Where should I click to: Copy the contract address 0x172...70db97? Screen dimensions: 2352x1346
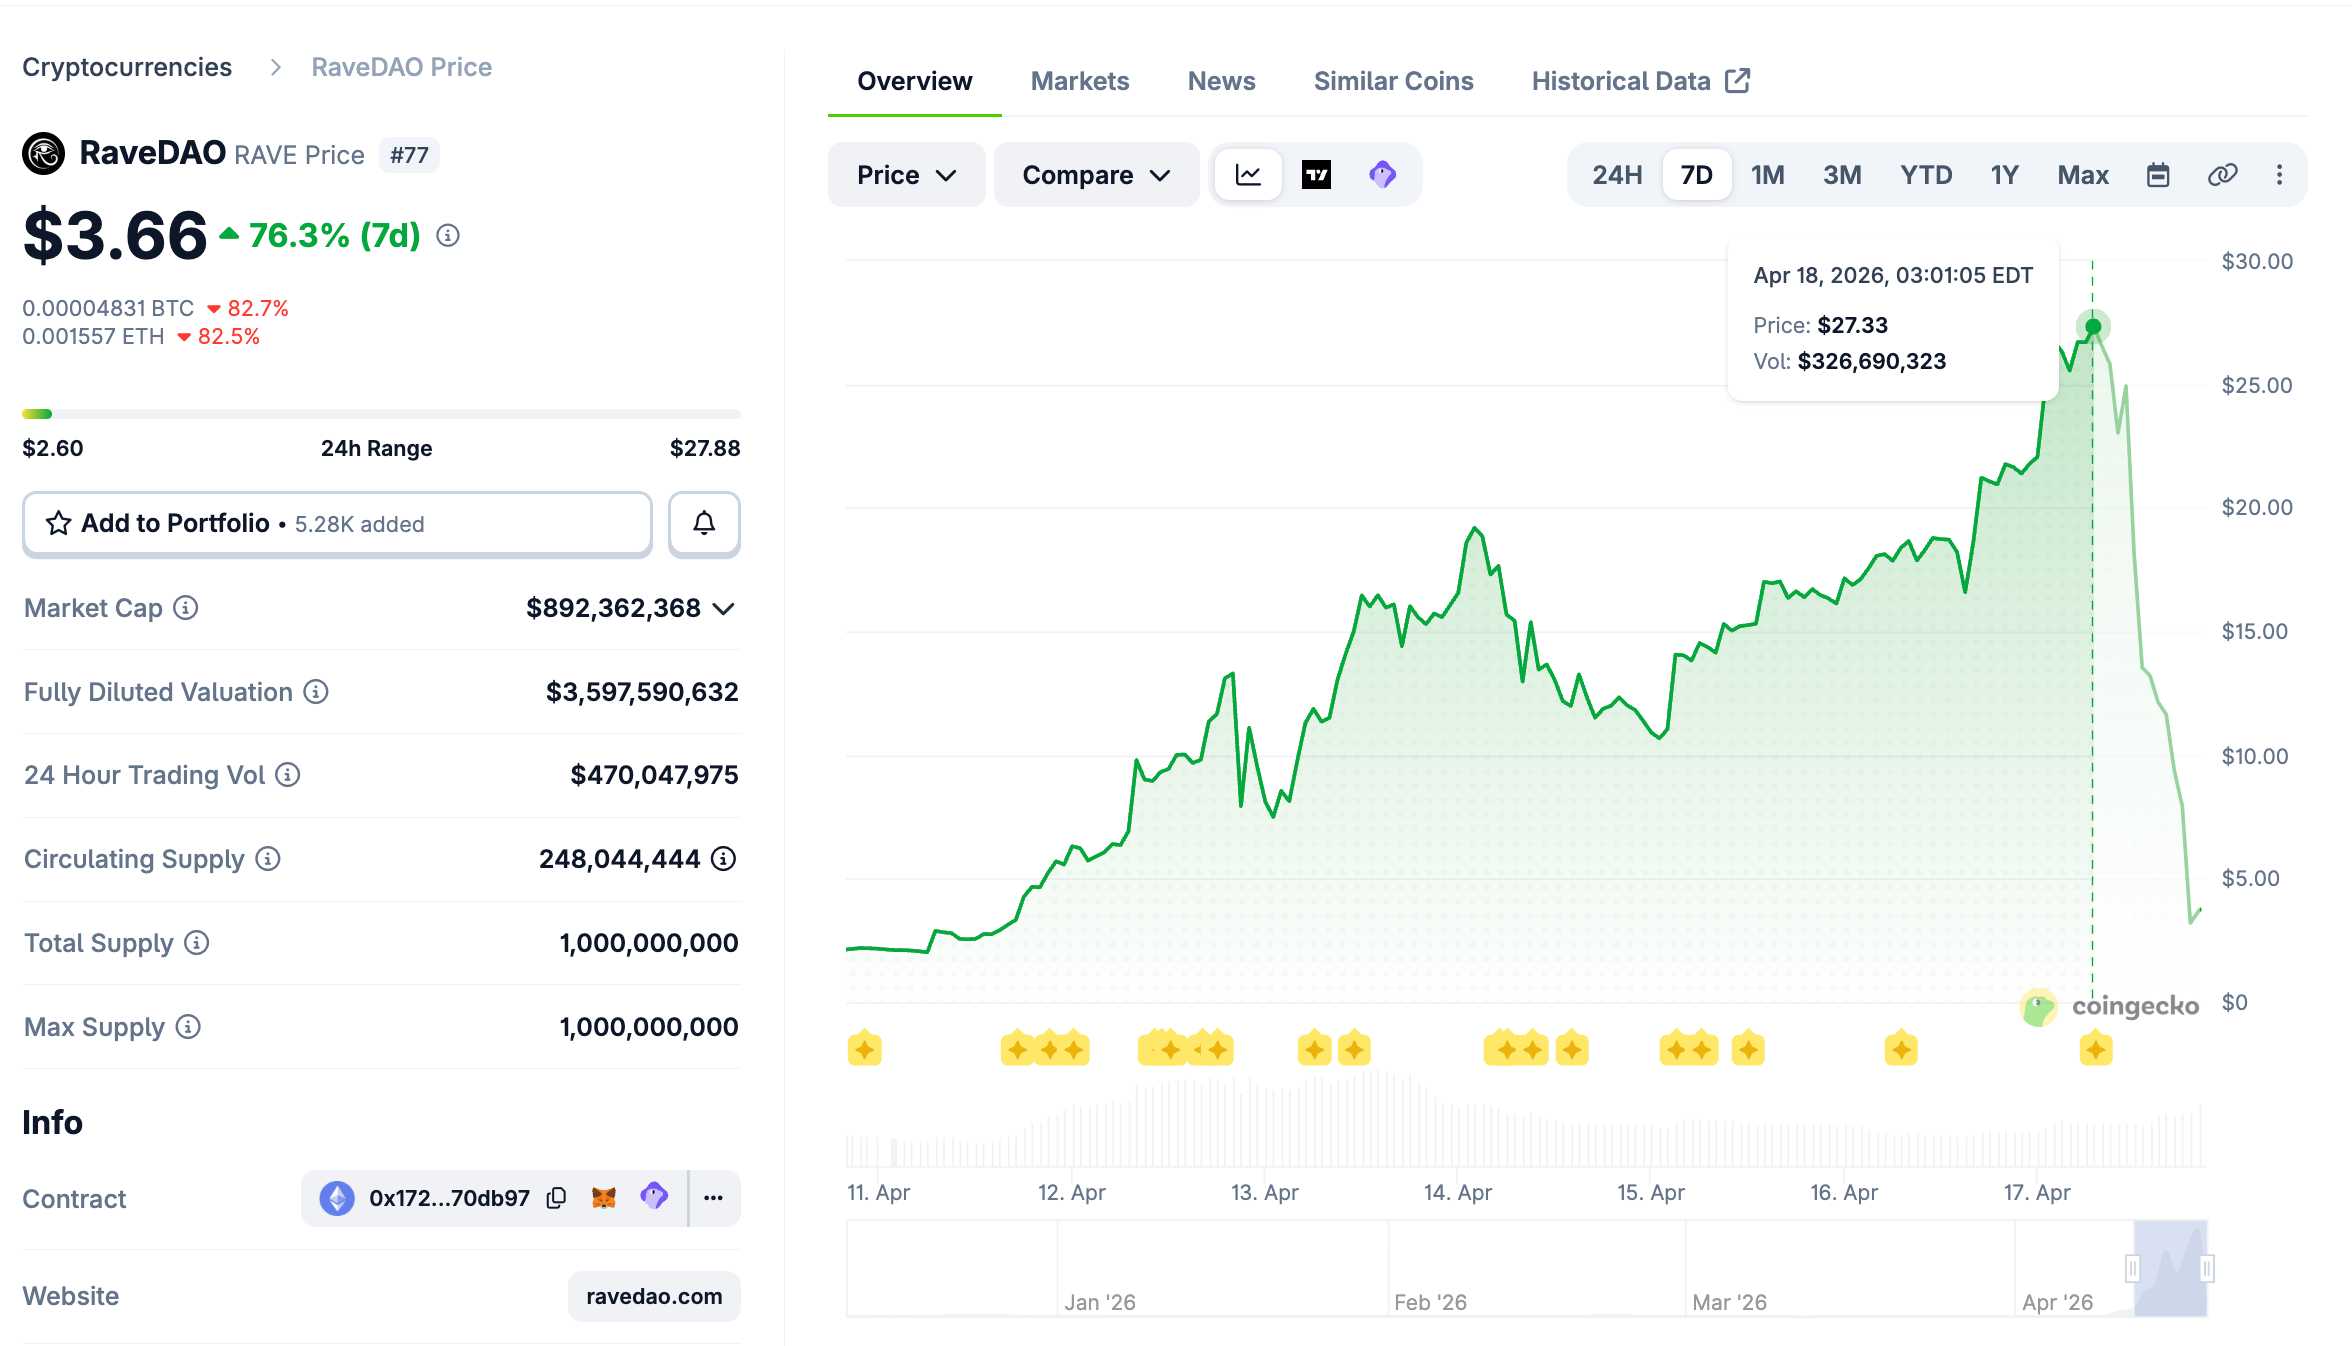pyautogui.click(x=557, y=1198)
